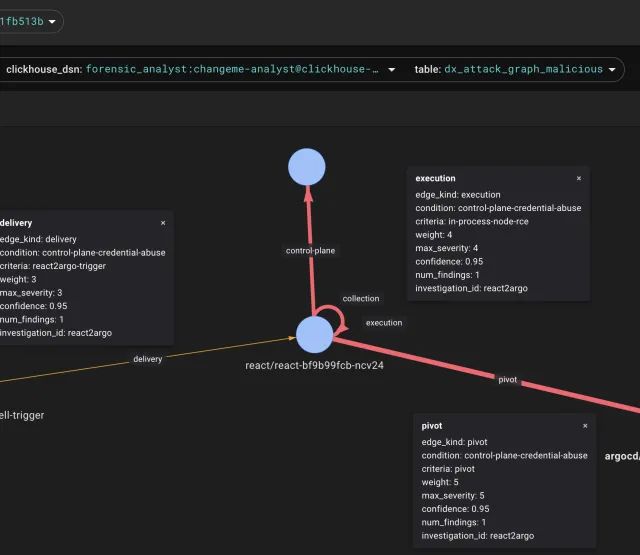The width and height of the screenshot is (640, 555).
Task: Click edge_kind: execution text
Action: click(x=458, y=195)
